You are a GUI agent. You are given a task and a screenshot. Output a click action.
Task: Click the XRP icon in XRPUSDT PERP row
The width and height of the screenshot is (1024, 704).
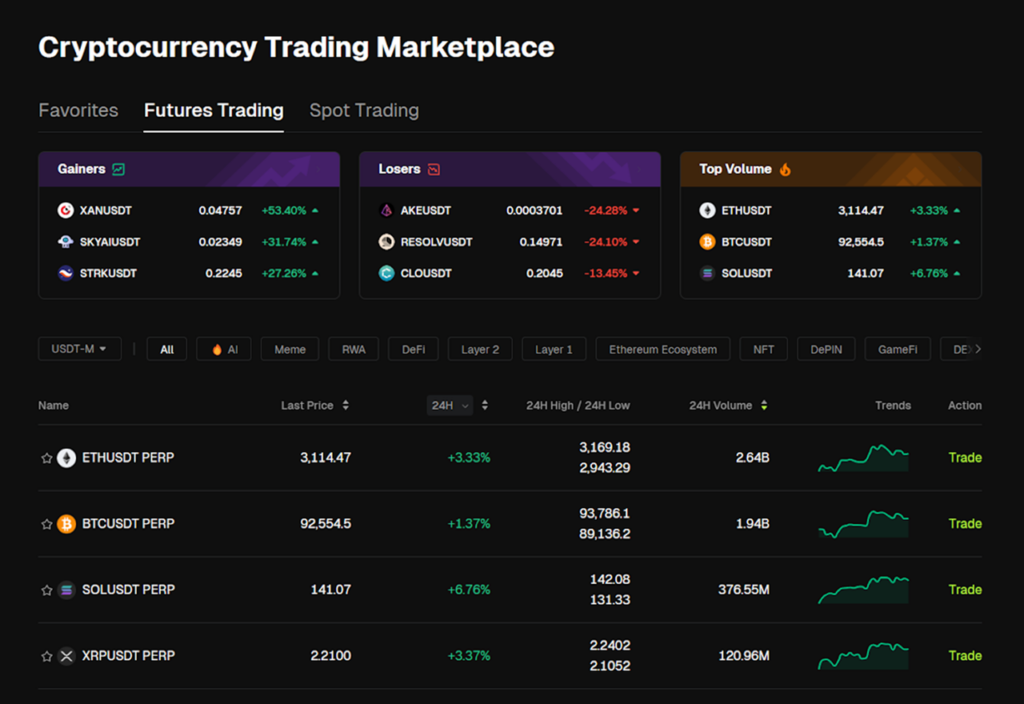[67, 655]
